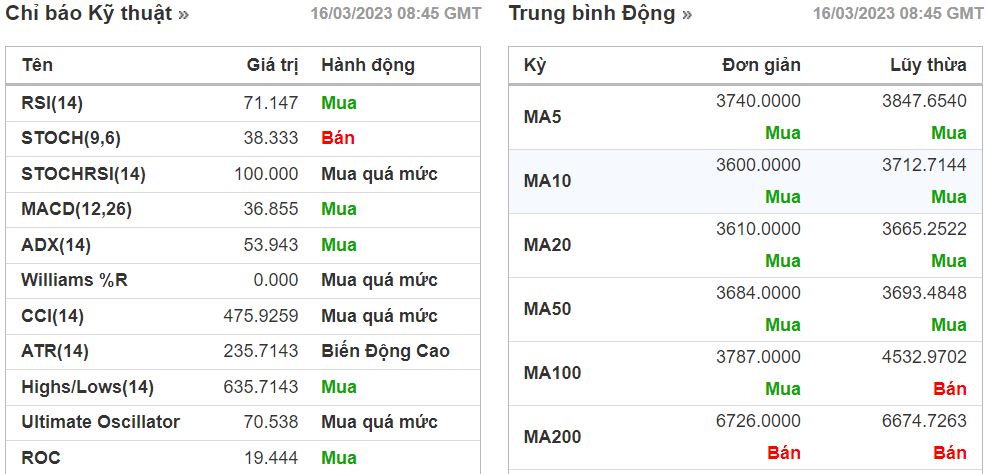Click the Ultimate Oscillator value 70.538
985x474 pixels.
click(271, 422)
